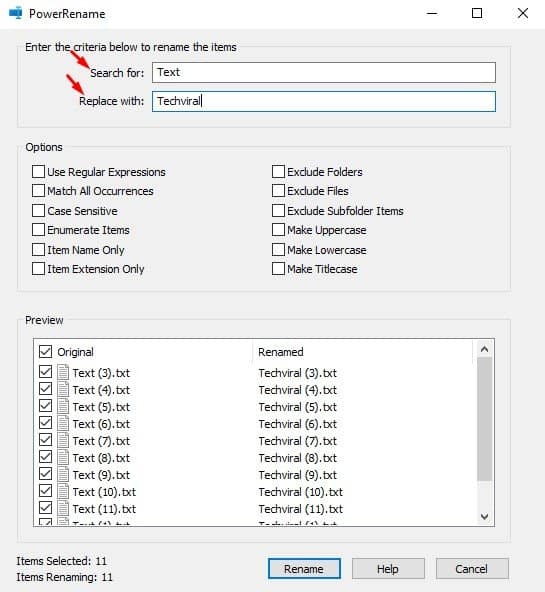Deselect Text (5).txt in the preview list
545x592 pixels.
[45, 406]
